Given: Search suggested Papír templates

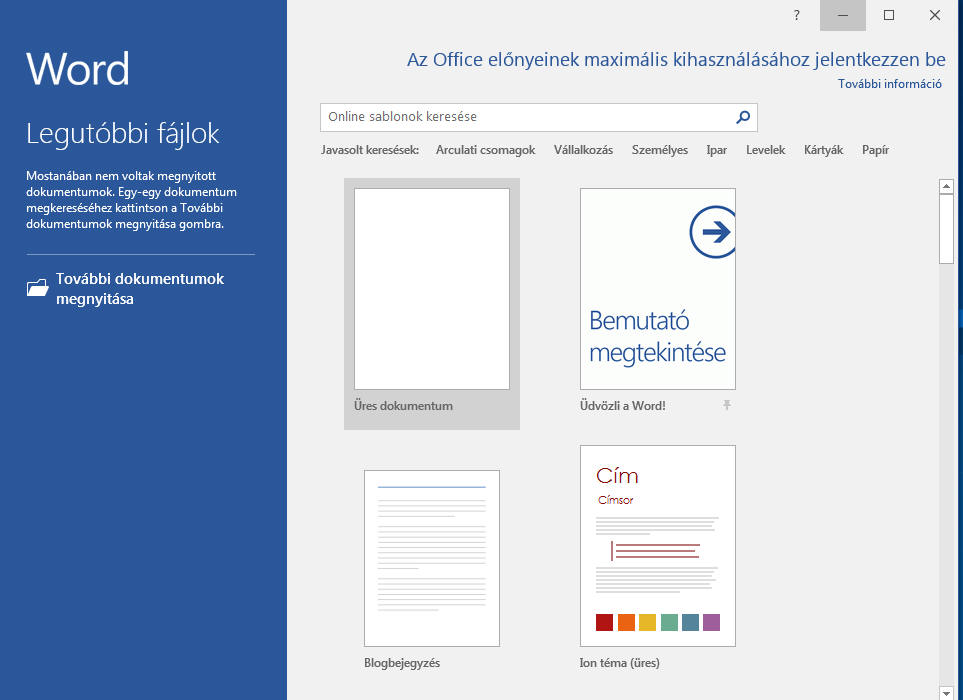Looking at the screenshot, I should pos(875,150).
